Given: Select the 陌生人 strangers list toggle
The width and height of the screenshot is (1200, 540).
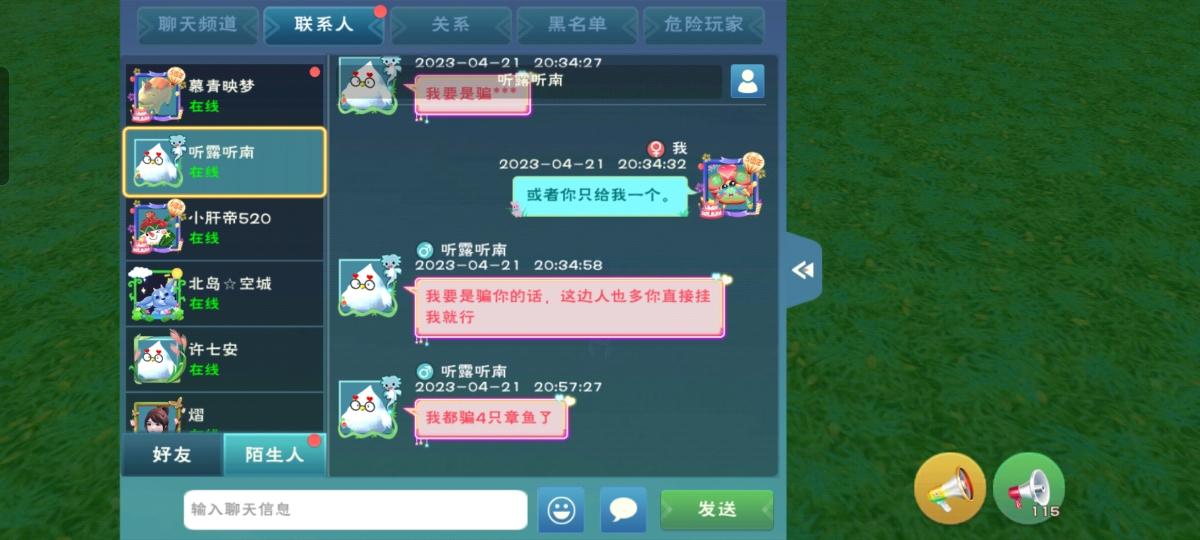Looking at the screenshot, I should (x=275, y=455).
